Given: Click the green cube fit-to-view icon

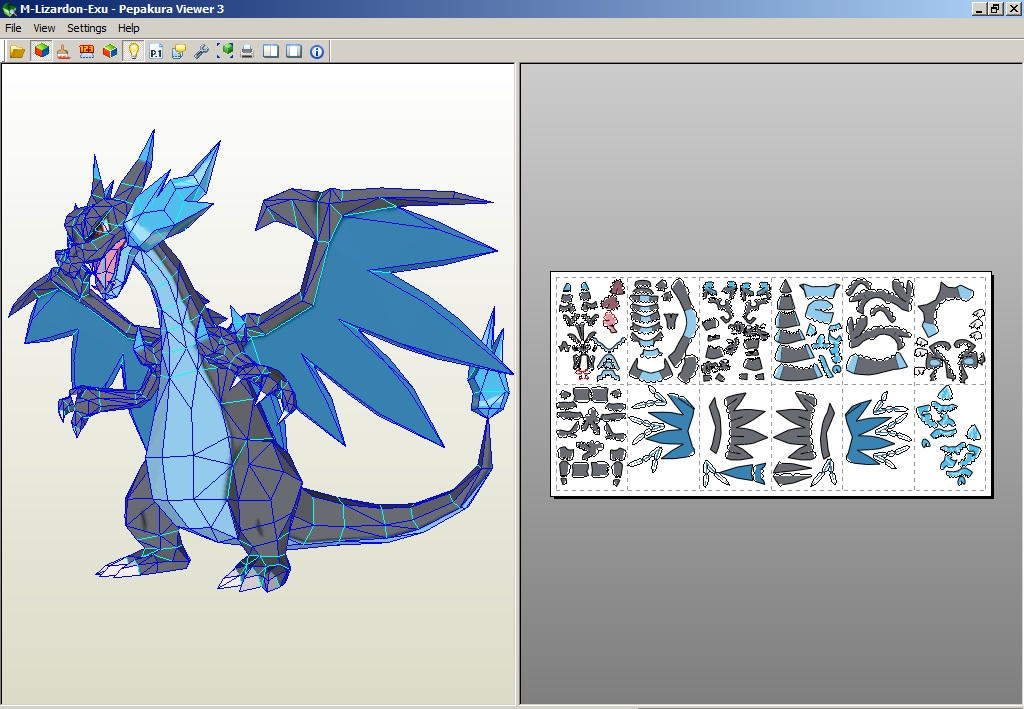Looking at the screenshot, I should pos(225,51).
